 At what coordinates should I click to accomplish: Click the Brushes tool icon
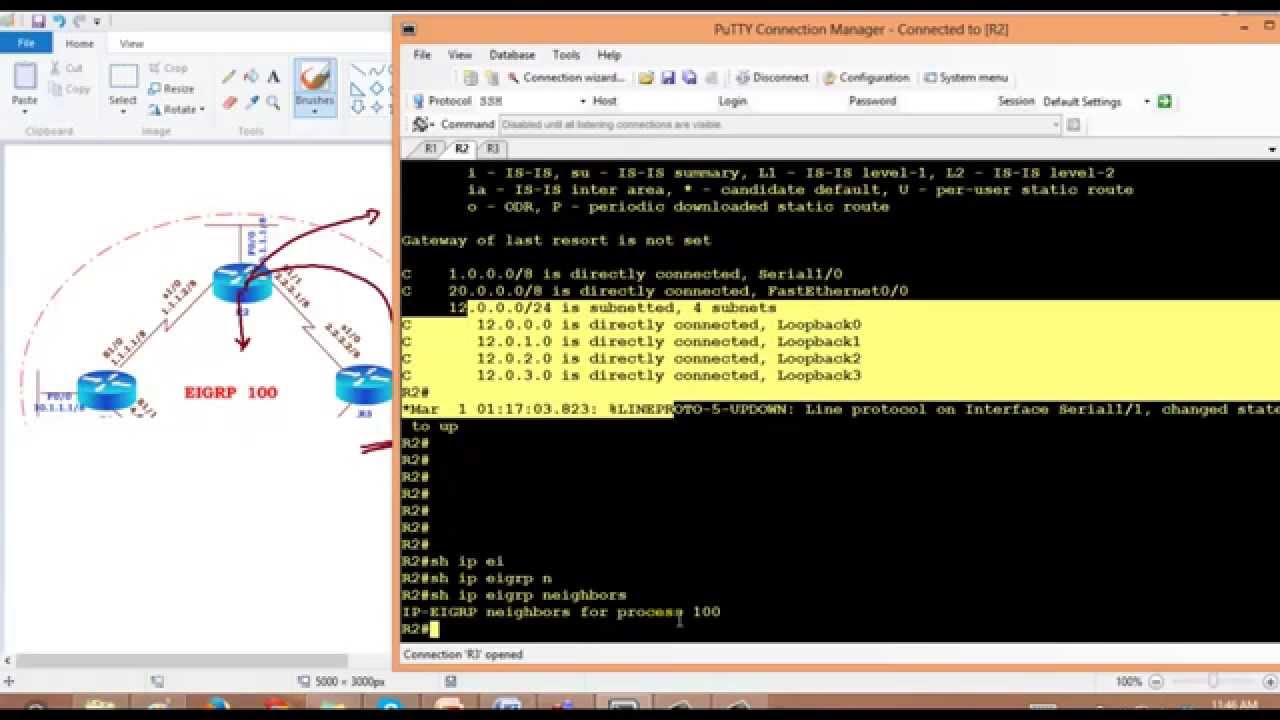click(315, 78)
